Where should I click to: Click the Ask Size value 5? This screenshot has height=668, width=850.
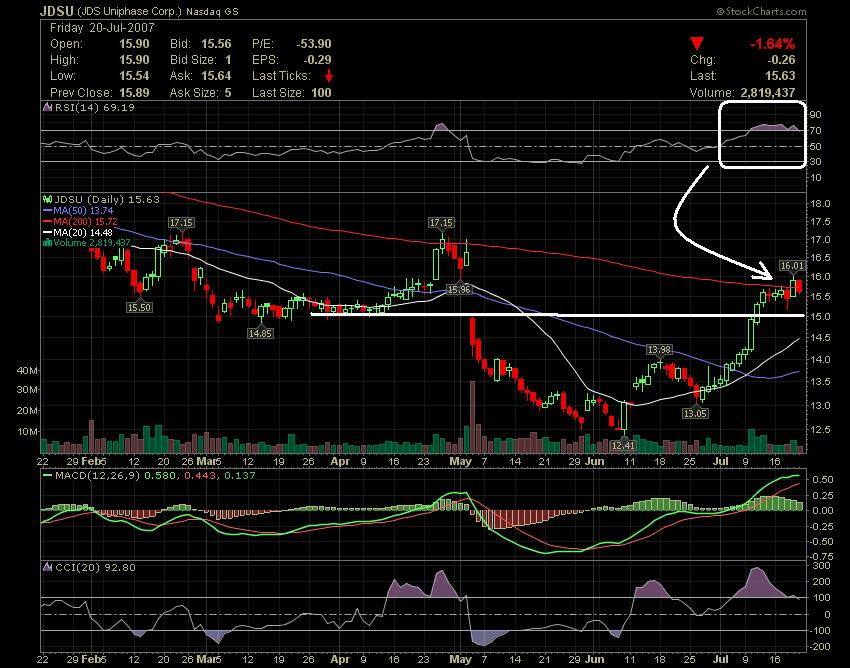[x=228, y=92]
